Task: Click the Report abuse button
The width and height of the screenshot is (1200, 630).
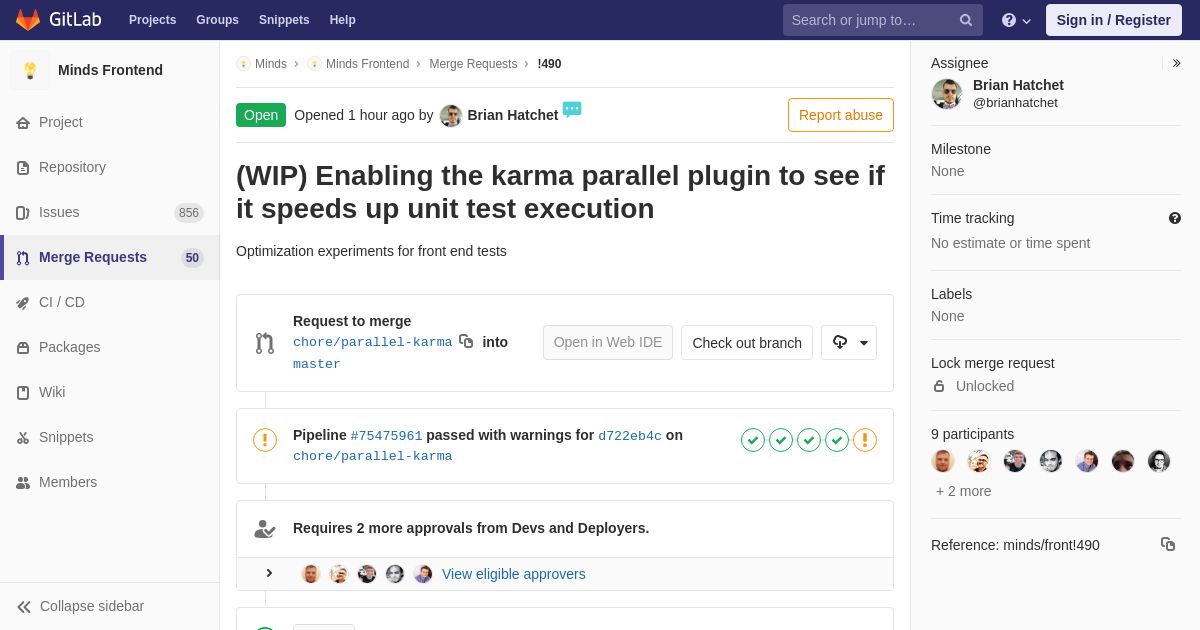Action: [841, 115]
